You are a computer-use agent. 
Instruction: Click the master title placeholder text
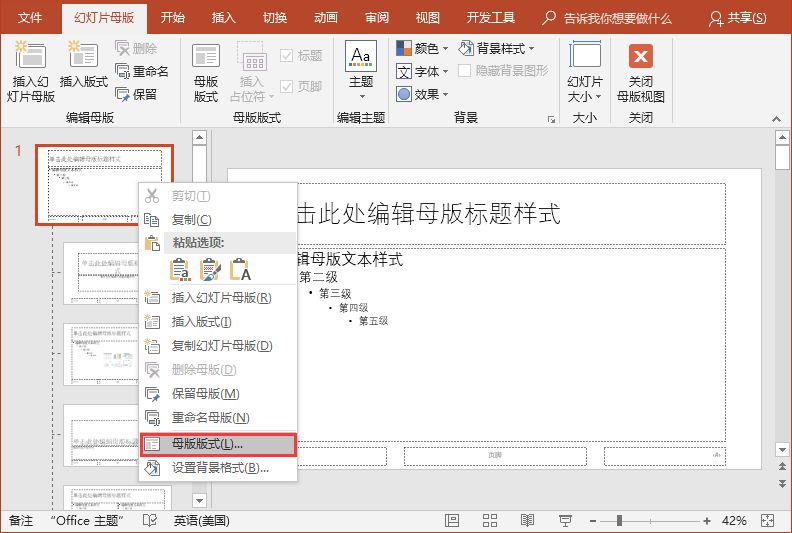pos(428,214)
